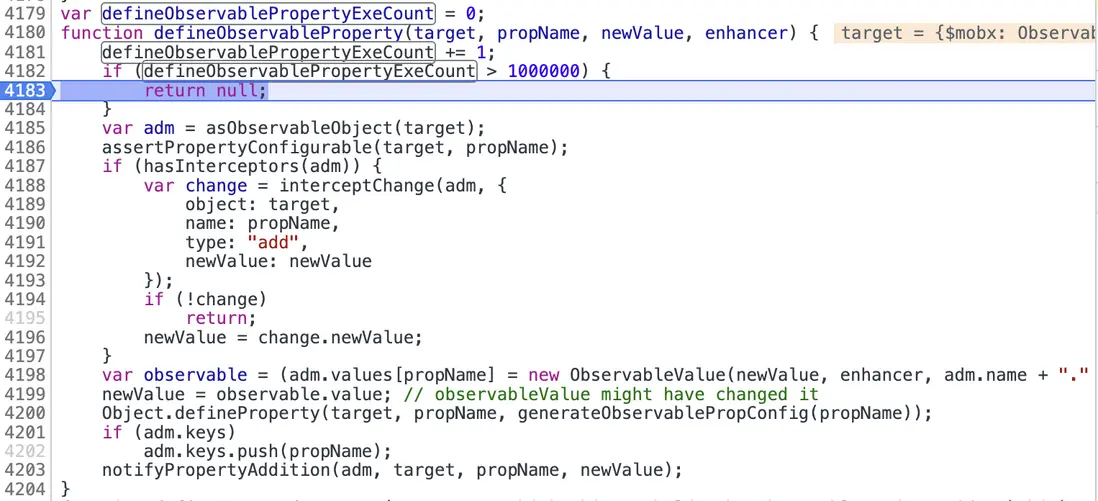The height and width of the screenshot is (501, 1098).
Task: Add a breakpoint at line number 4198
Action: (x=25, y=375)
